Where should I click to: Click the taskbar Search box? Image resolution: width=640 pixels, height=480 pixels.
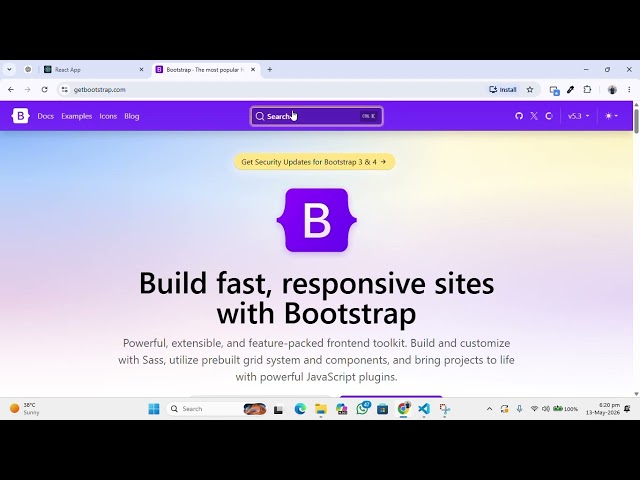[x=217, y=409]
